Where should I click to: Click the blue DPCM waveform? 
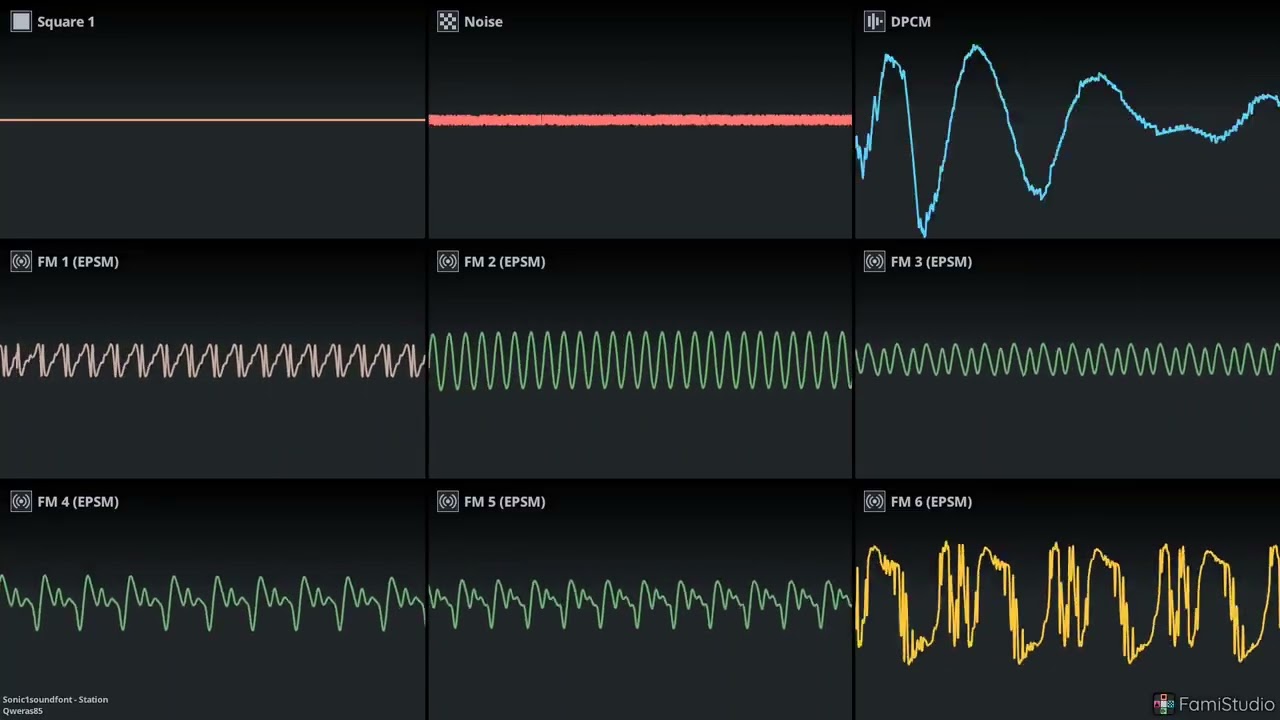point(1067,140)
